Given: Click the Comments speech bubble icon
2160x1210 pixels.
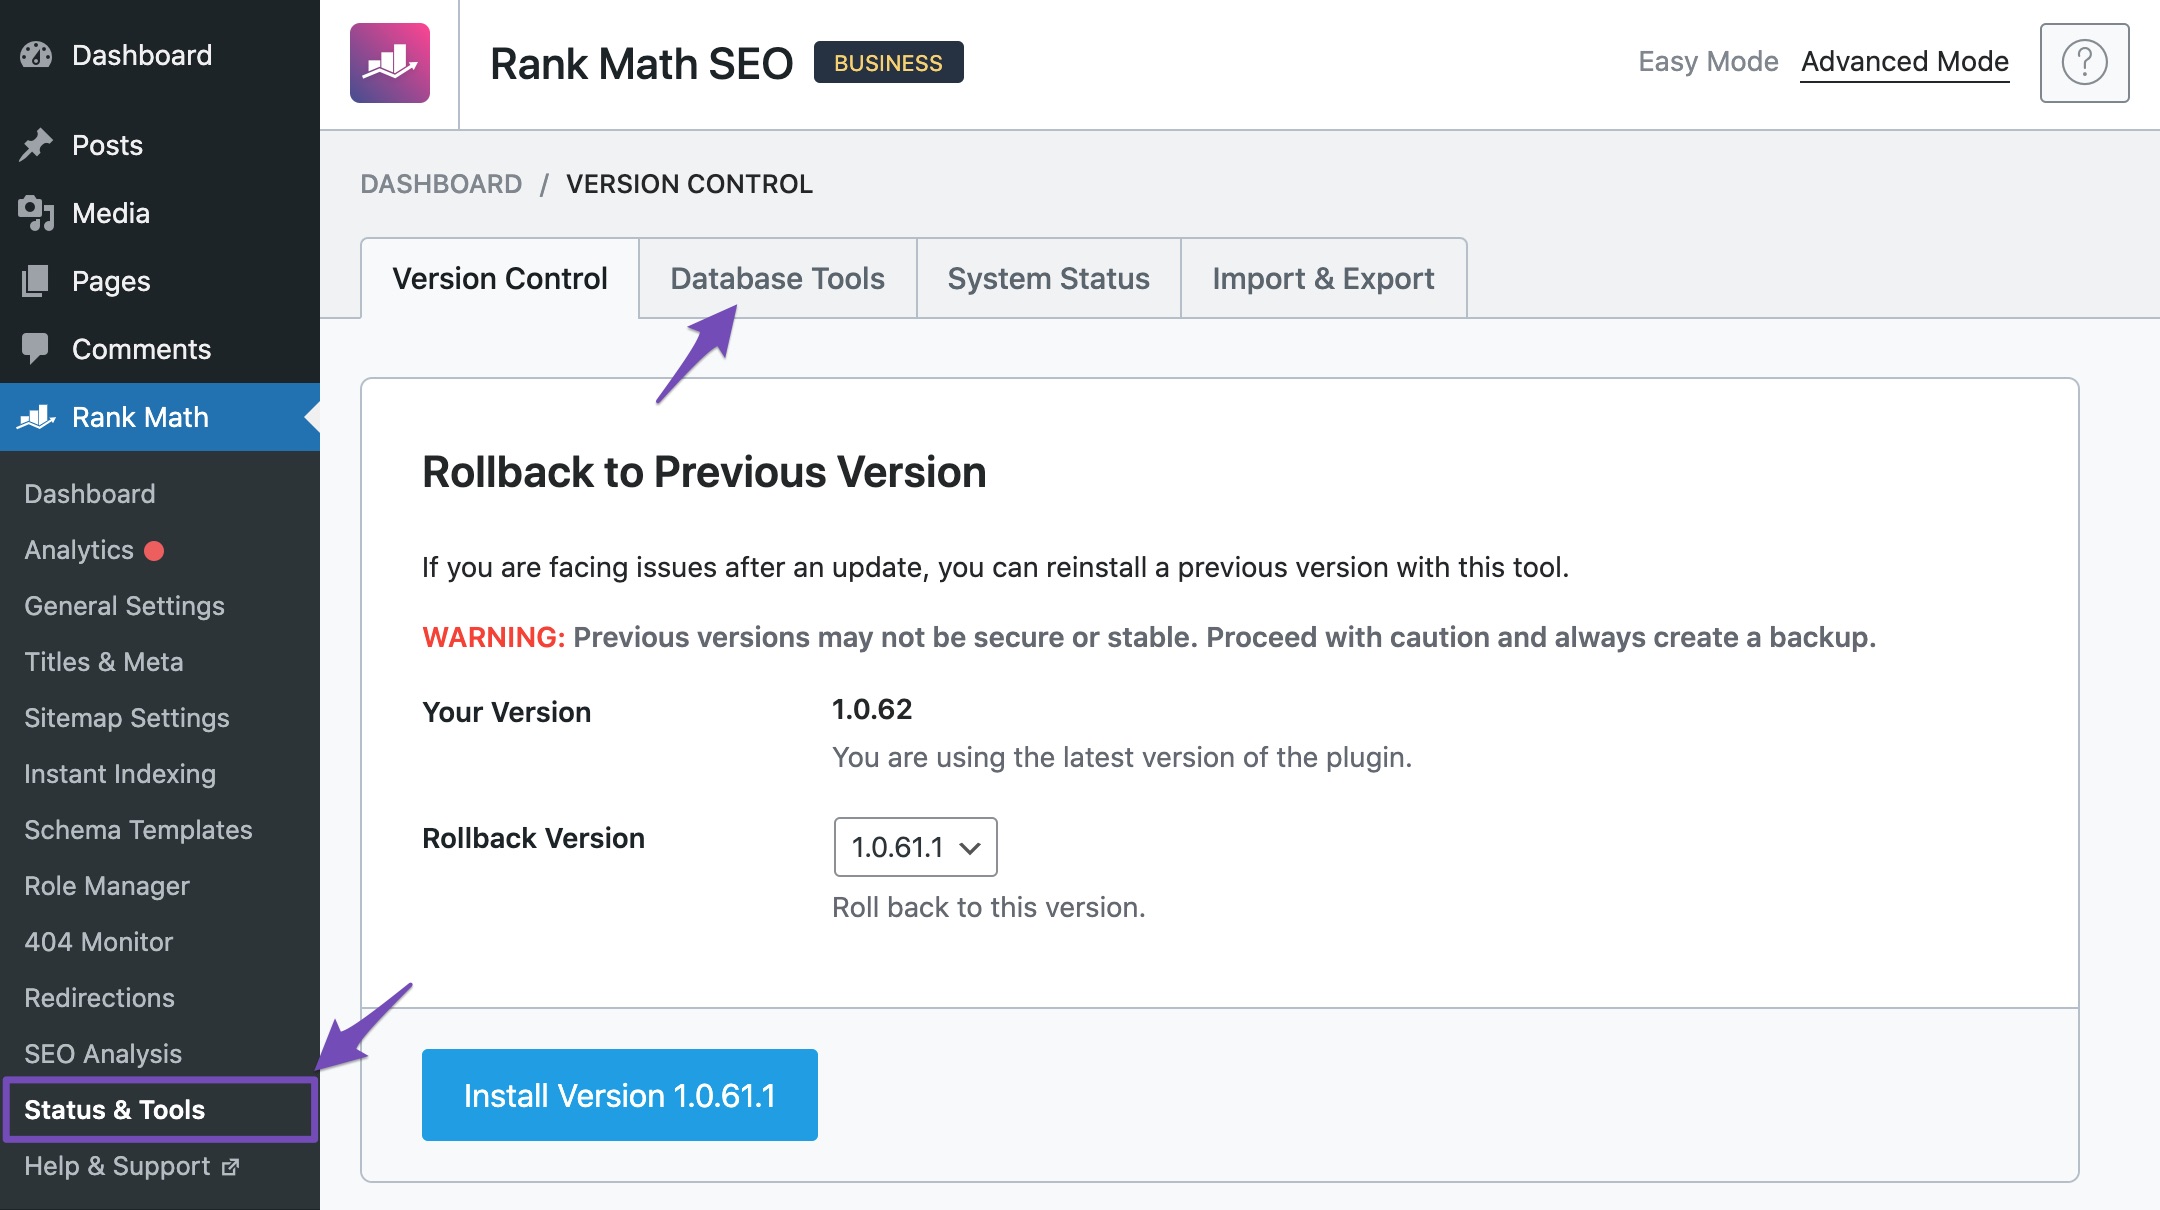Looking at the screenshot, I should pyautogui.click(x=36, y=349).
